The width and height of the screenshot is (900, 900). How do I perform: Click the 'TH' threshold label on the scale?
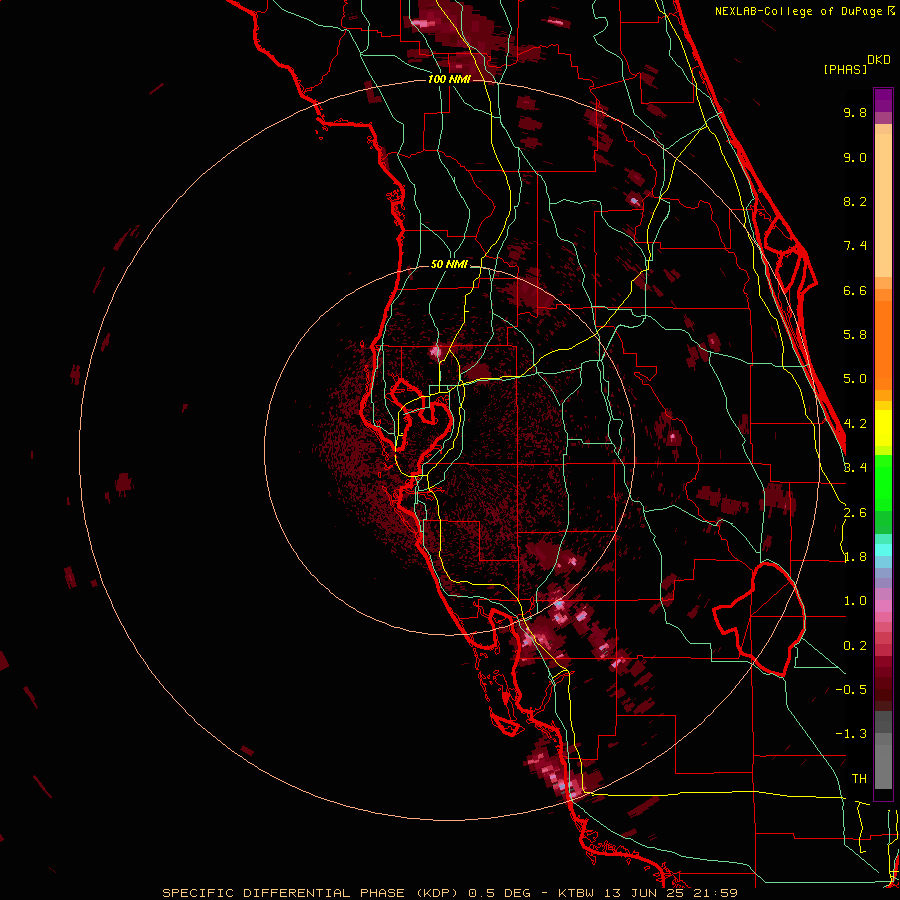(x=859, y=779)
